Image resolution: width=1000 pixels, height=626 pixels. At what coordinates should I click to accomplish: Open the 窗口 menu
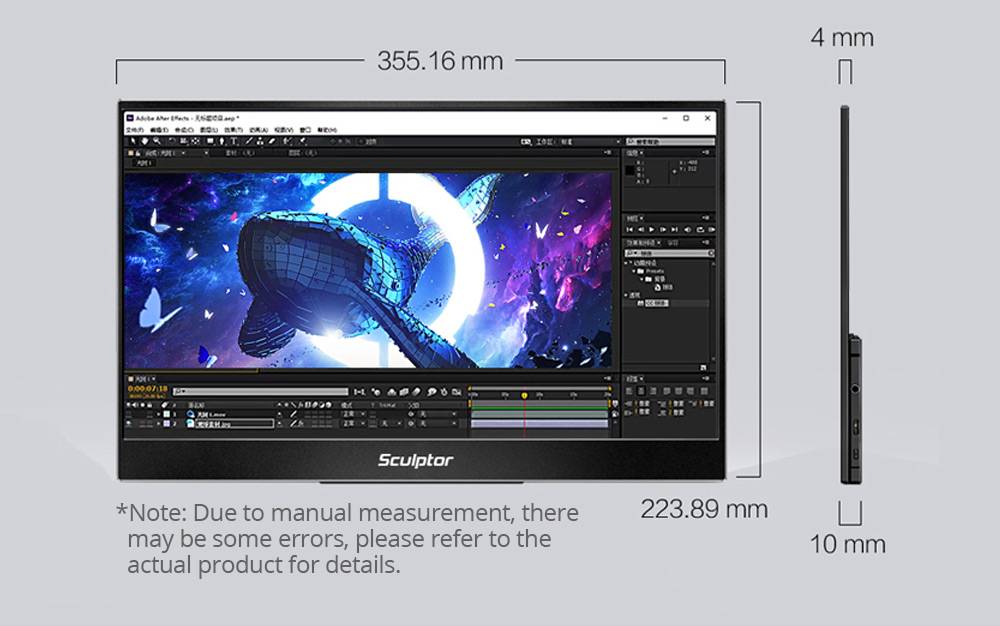point(305,130)
